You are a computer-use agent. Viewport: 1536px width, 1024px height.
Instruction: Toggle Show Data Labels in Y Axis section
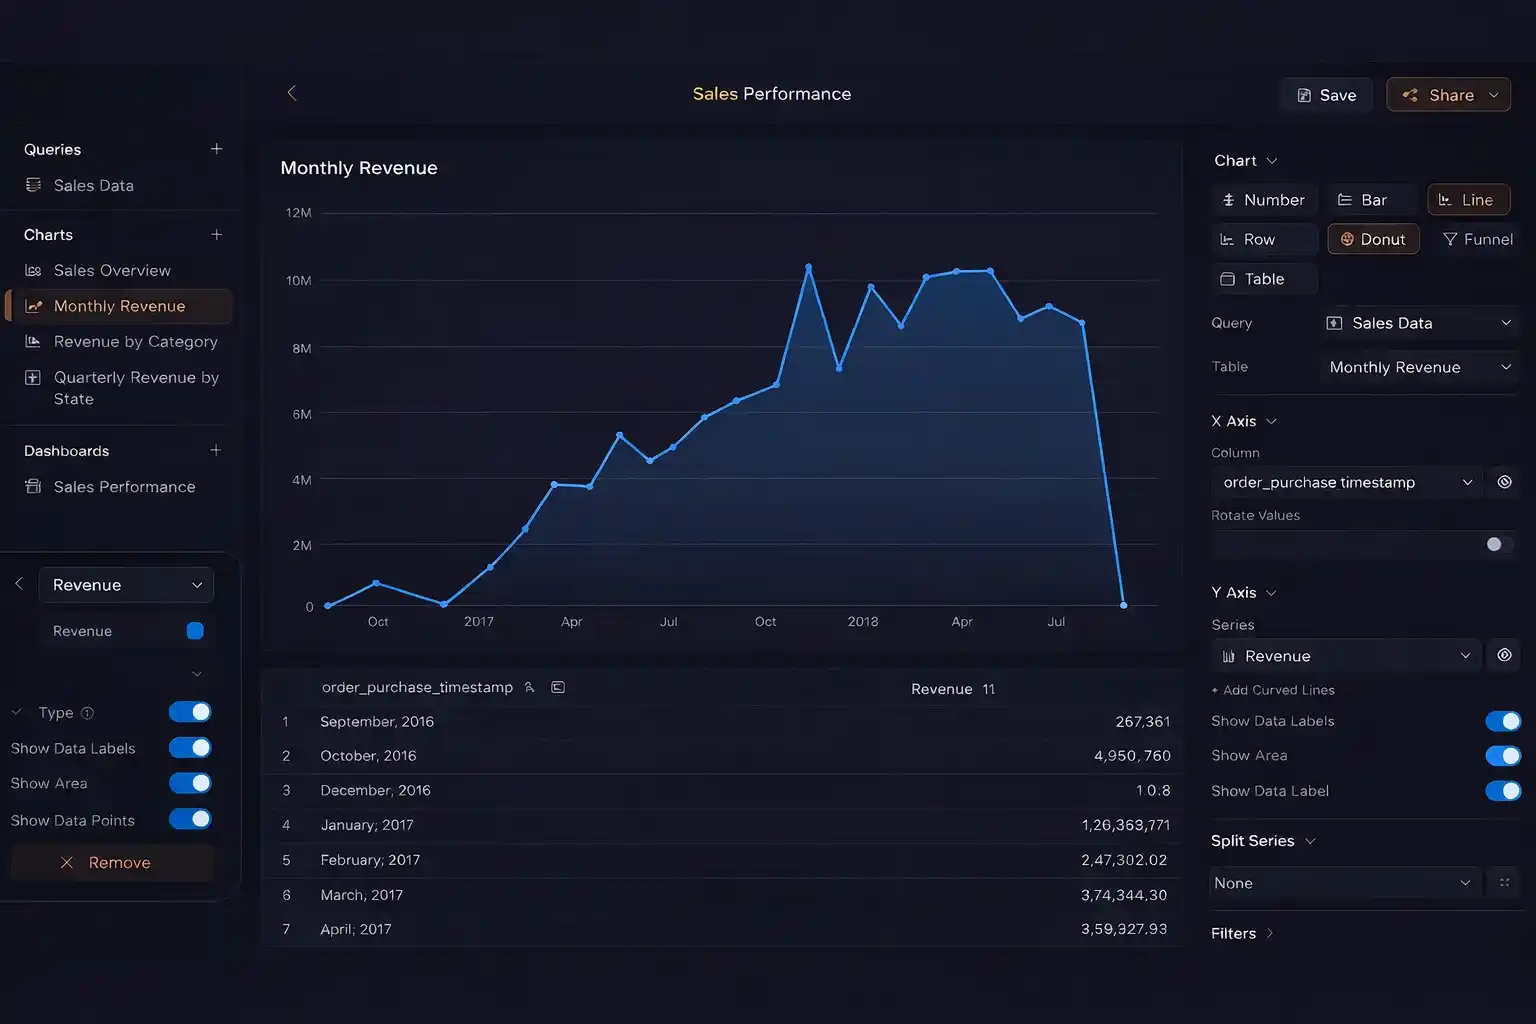coord(1503,721)
